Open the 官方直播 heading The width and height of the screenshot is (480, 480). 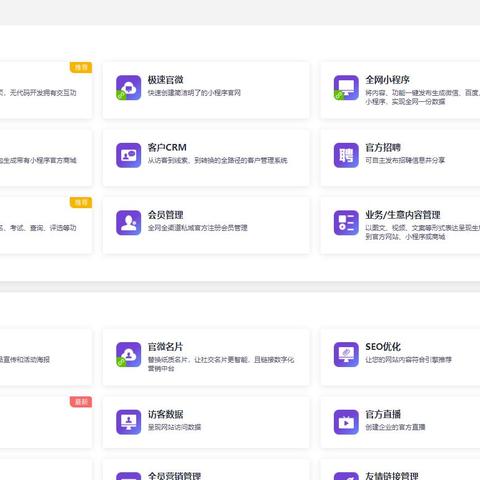pos(383,414)
